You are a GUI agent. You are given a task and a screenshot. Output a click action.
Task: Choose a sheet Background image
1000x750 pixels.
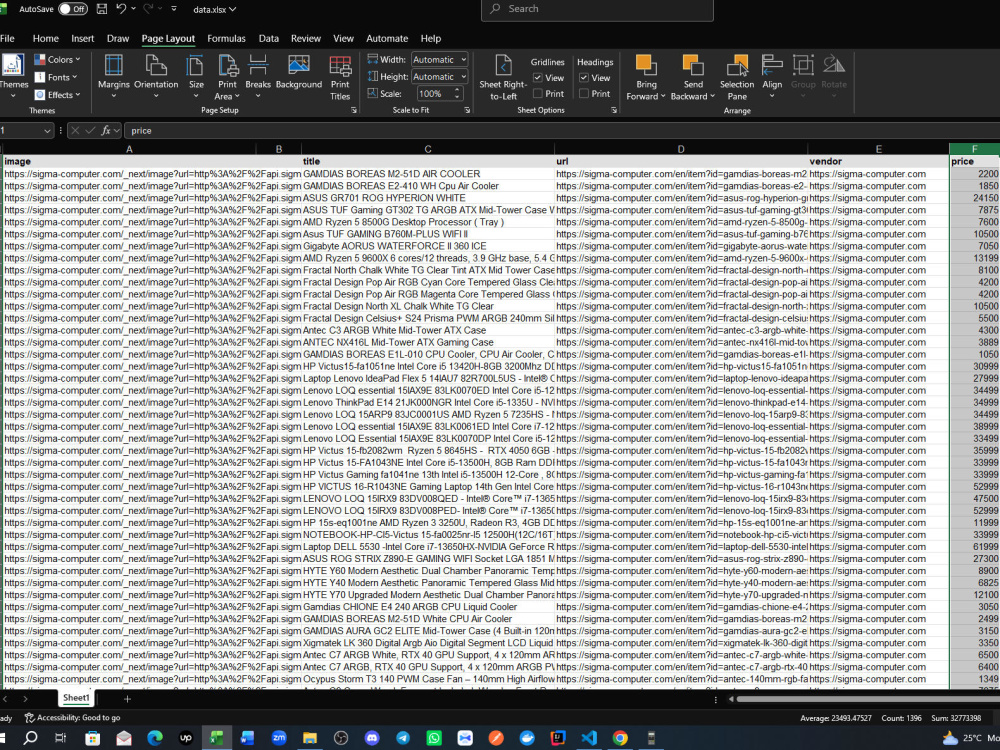click(298, 72)
